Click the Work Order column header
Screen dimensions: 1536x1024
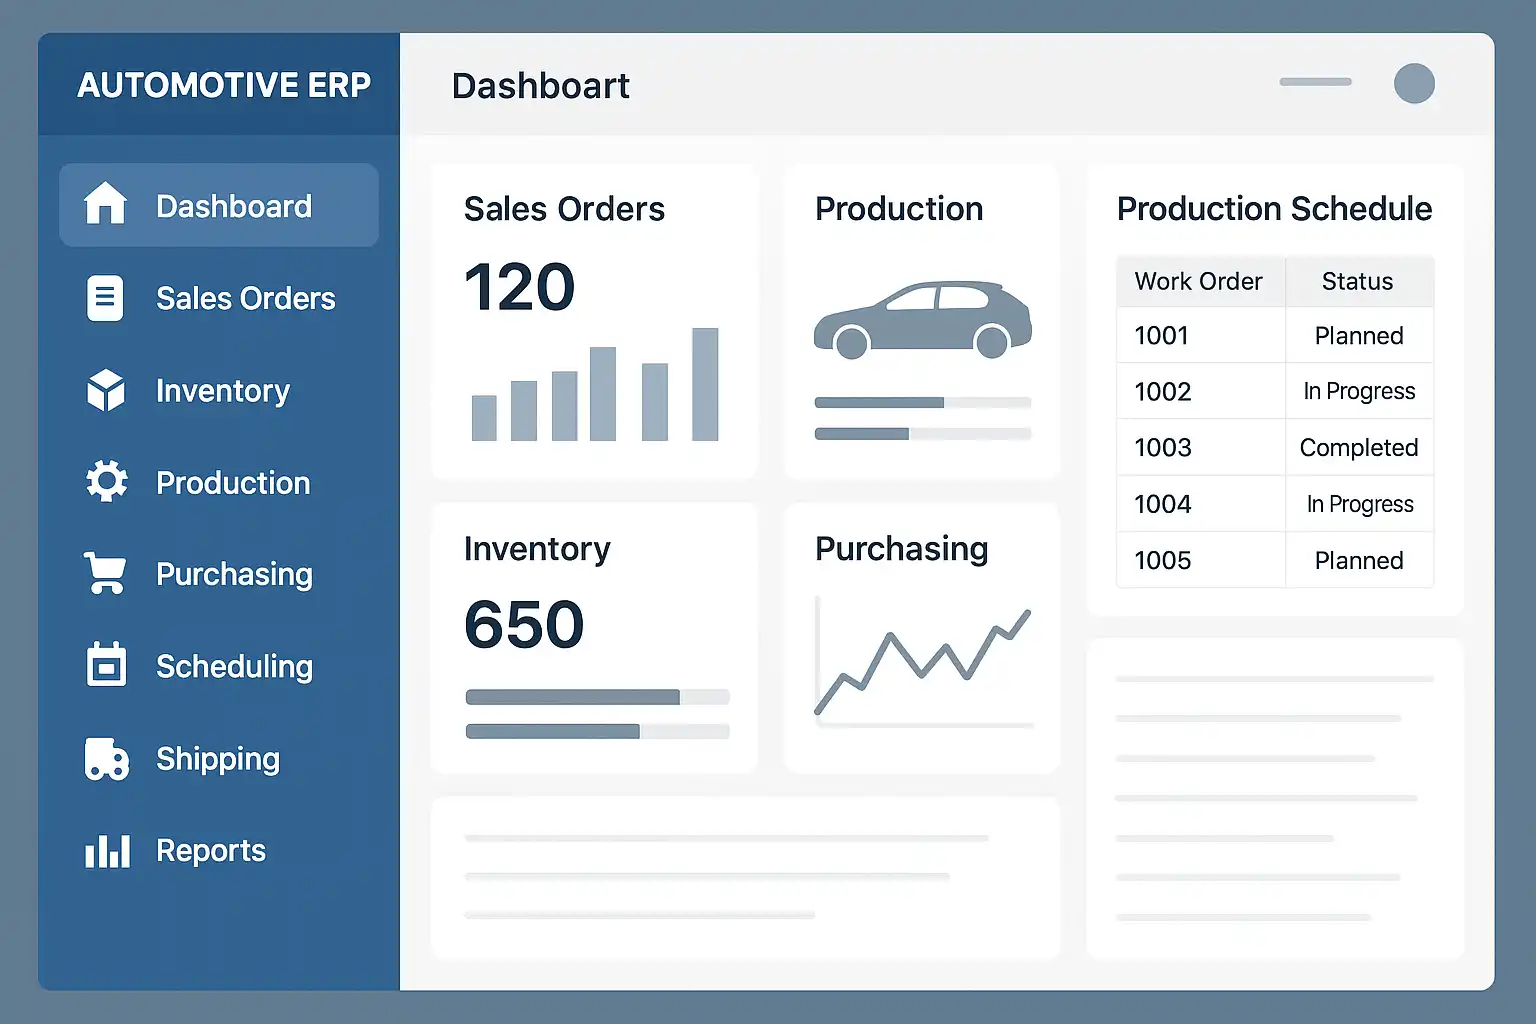tap(1198, 281)
